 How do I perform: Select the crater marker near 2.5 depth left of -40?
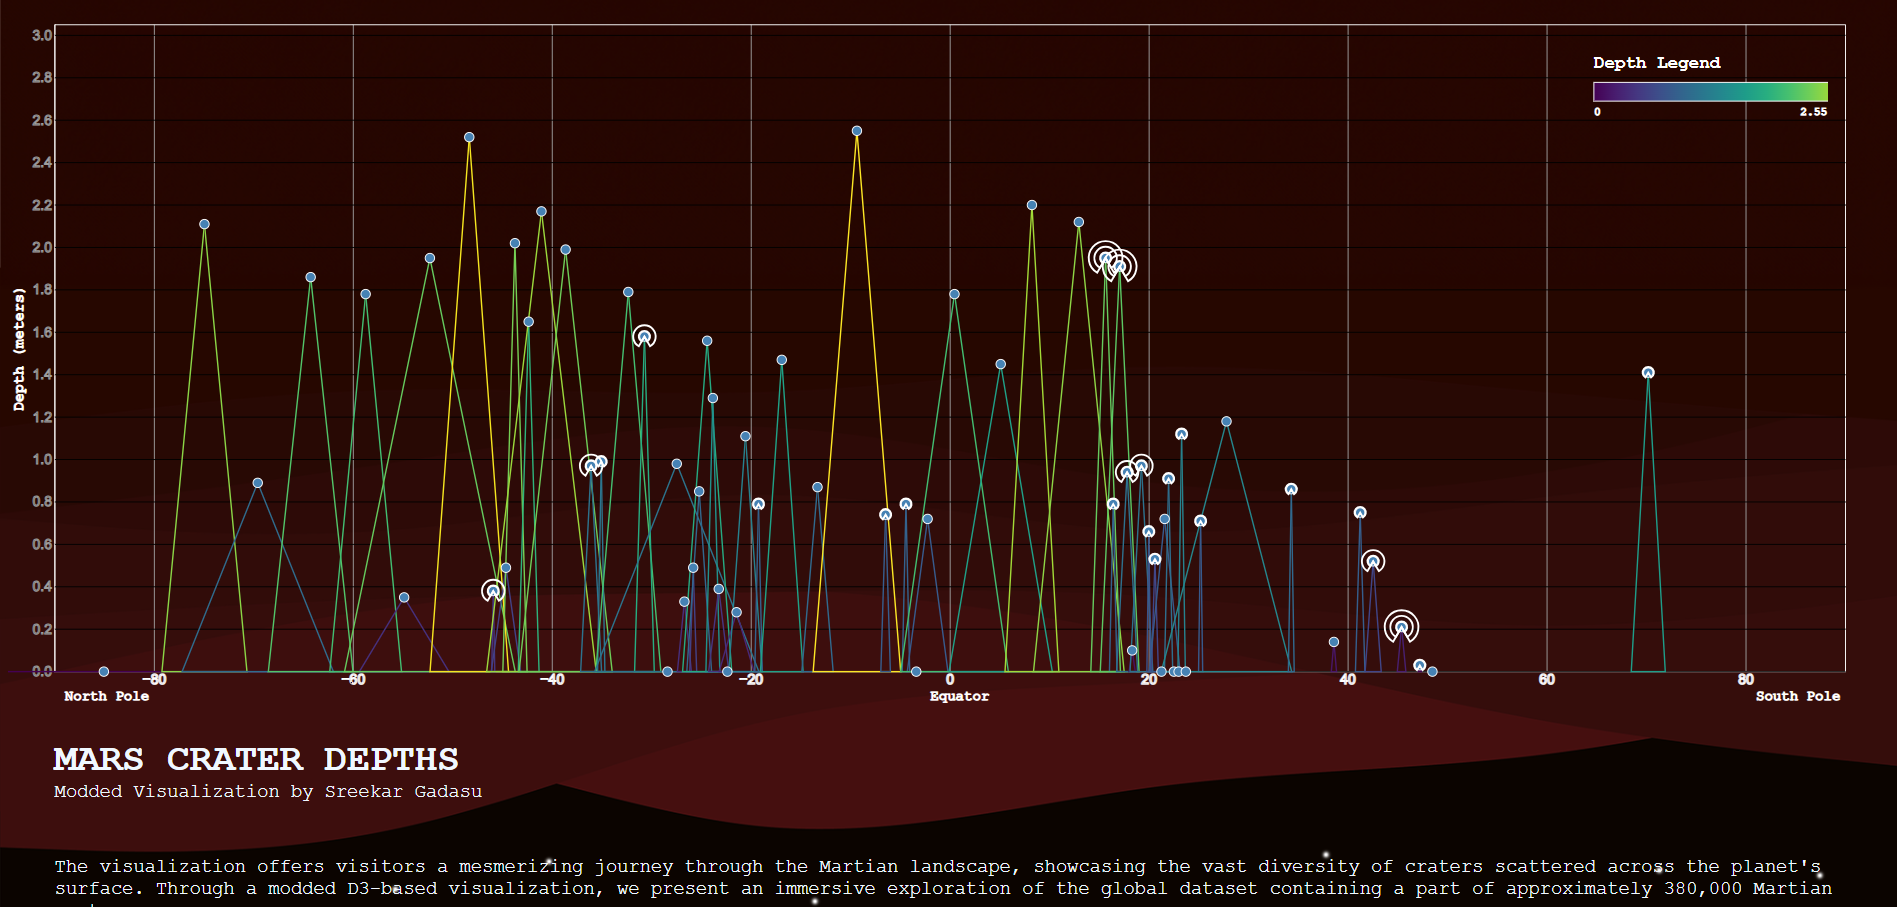[469, 137]
